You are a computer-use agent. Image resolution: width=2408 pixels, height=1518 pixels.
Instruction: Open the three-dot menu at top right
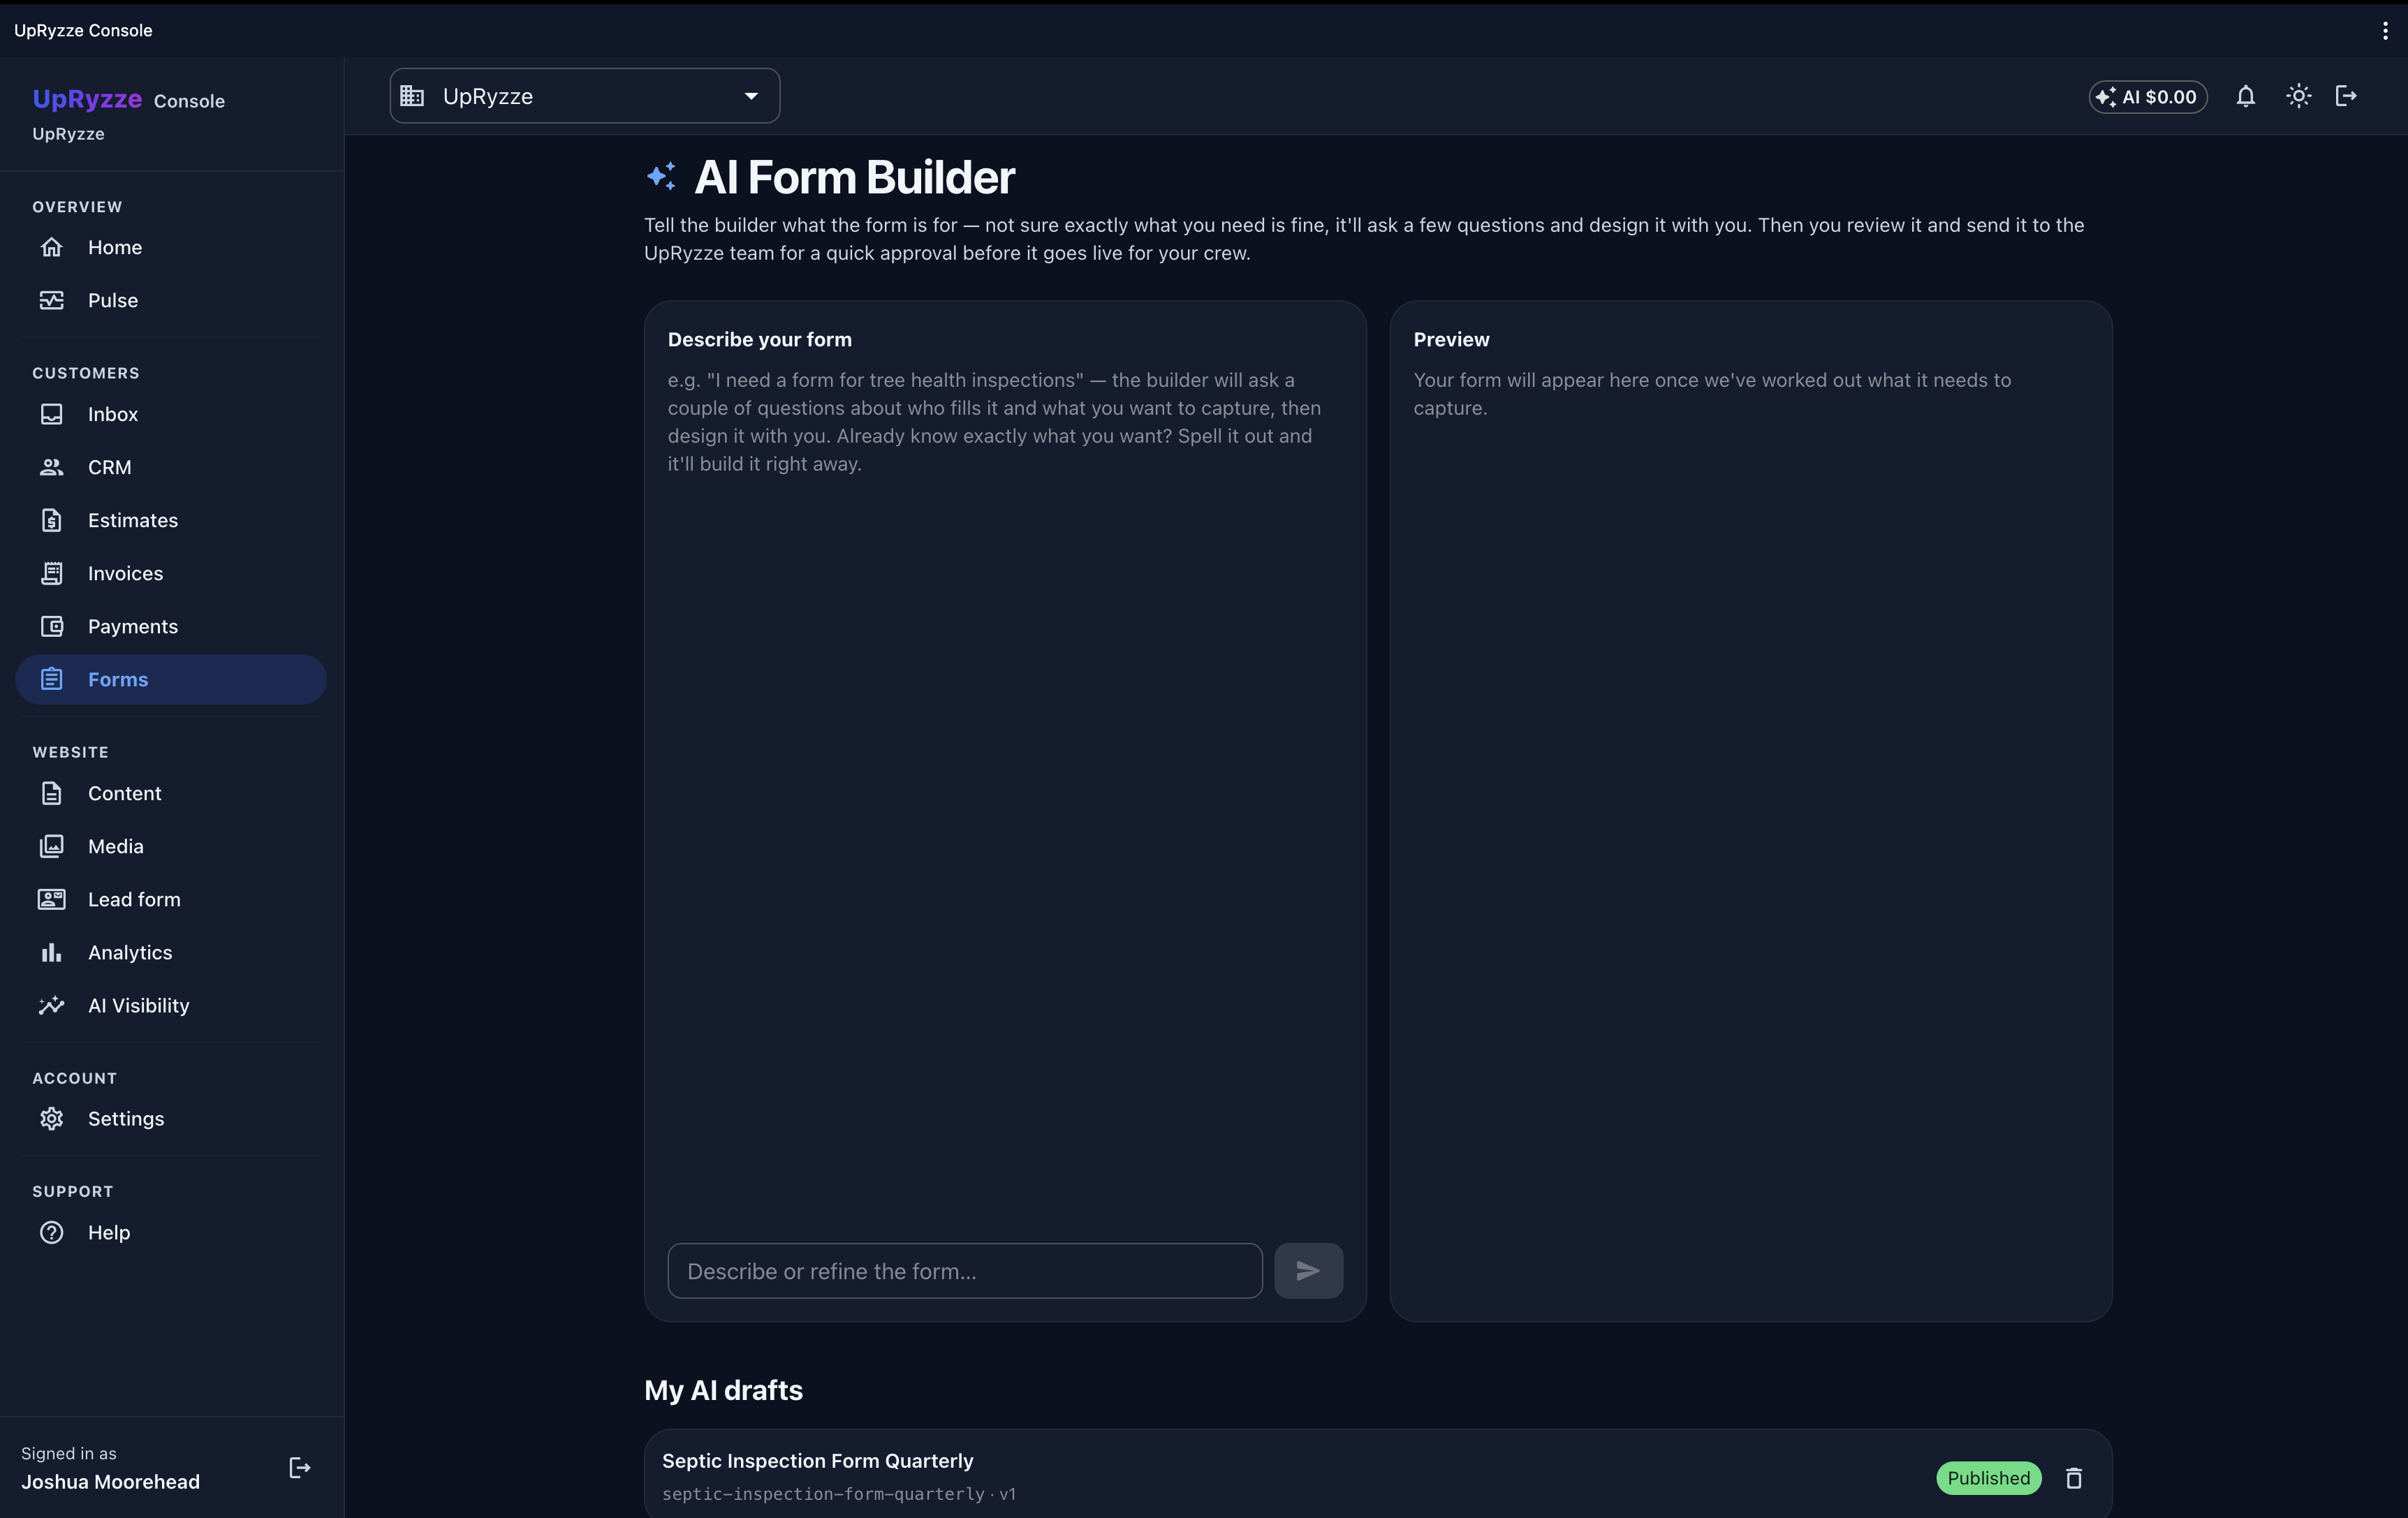[2385, 30]
